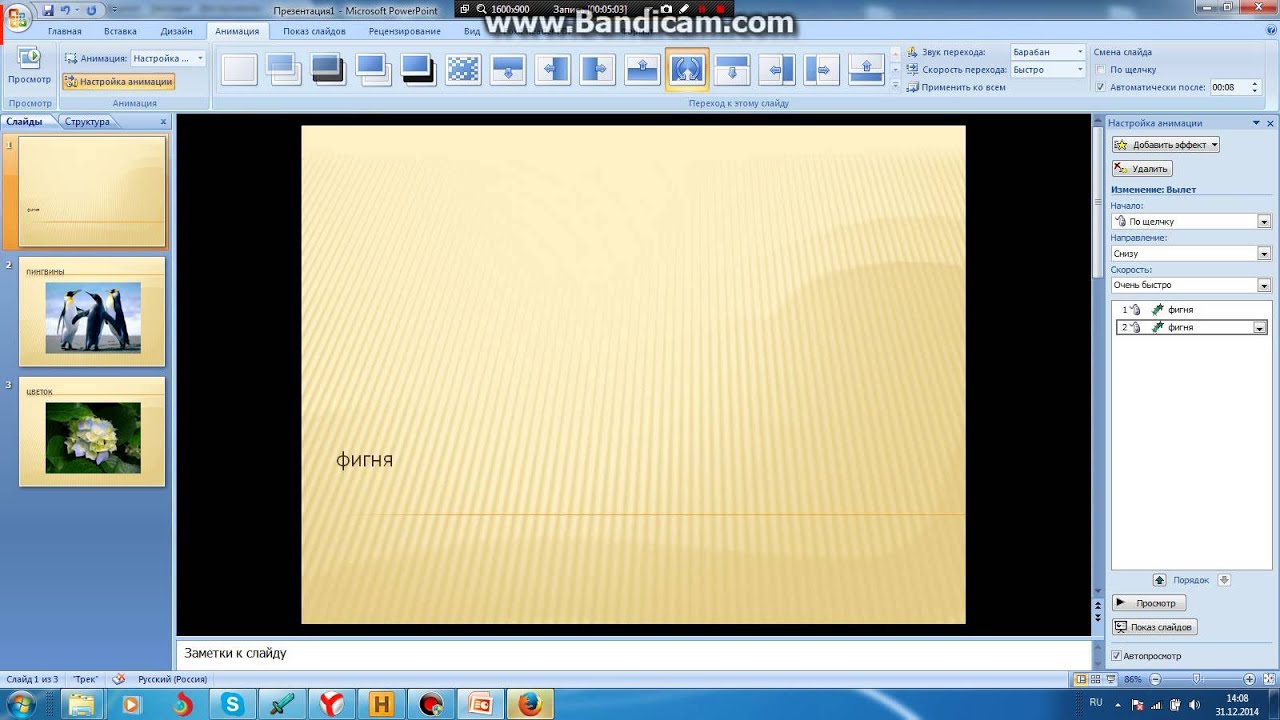Open Направление Снизу dropdown
Screen dimensions: 1280x720
click(1264, 254)
